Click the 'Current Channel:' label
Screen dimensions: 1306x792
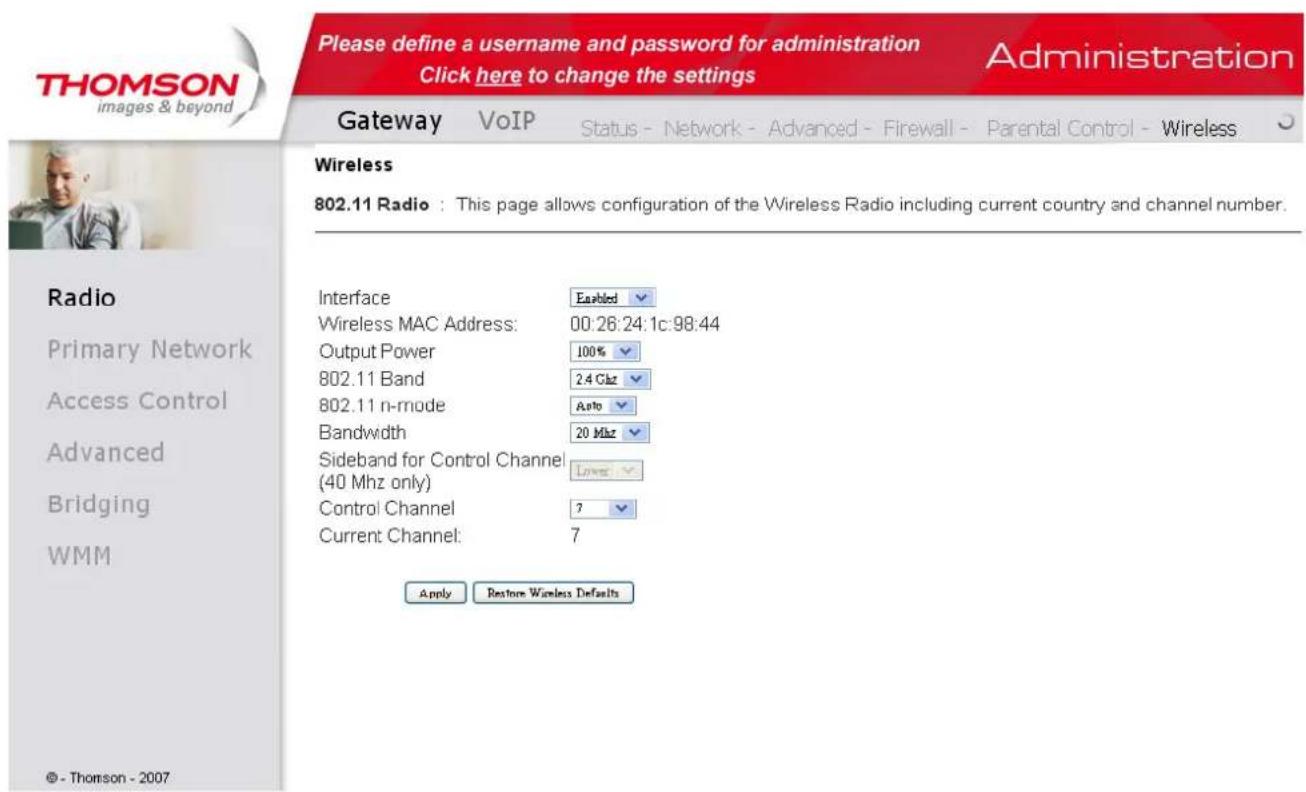(388, 536)
